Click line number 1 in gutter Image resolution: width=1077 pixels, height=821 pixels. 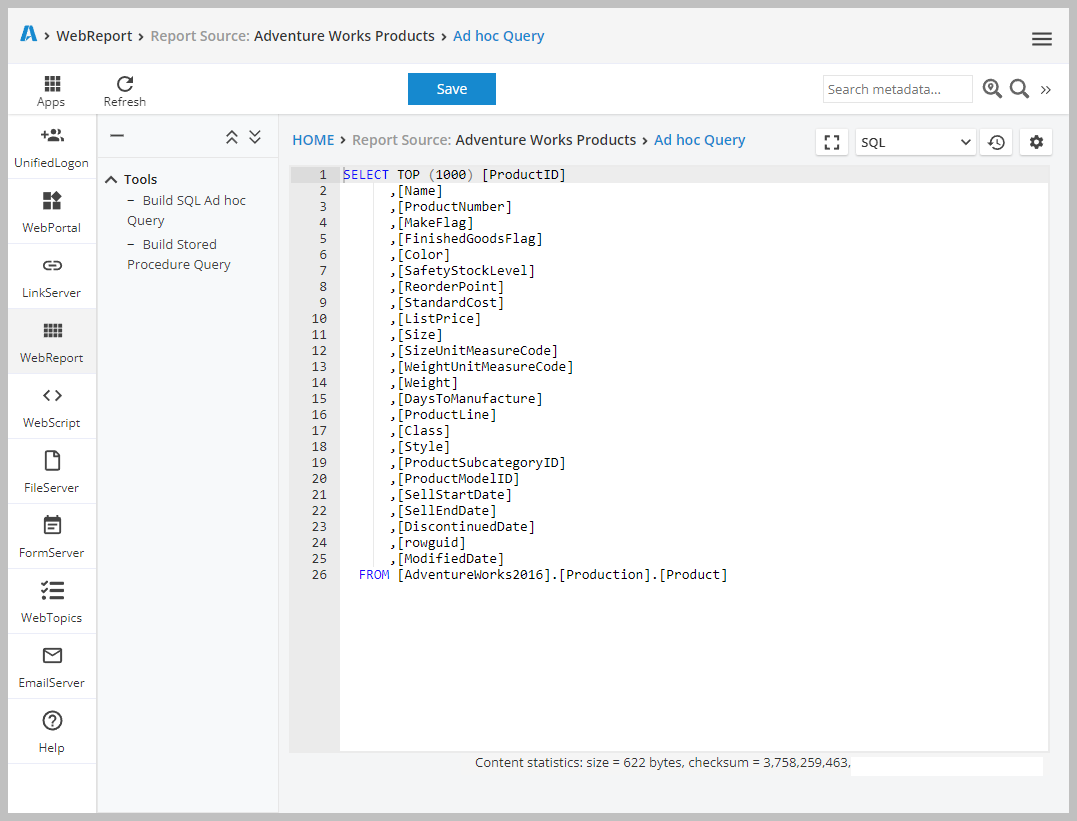coord(323,175)
